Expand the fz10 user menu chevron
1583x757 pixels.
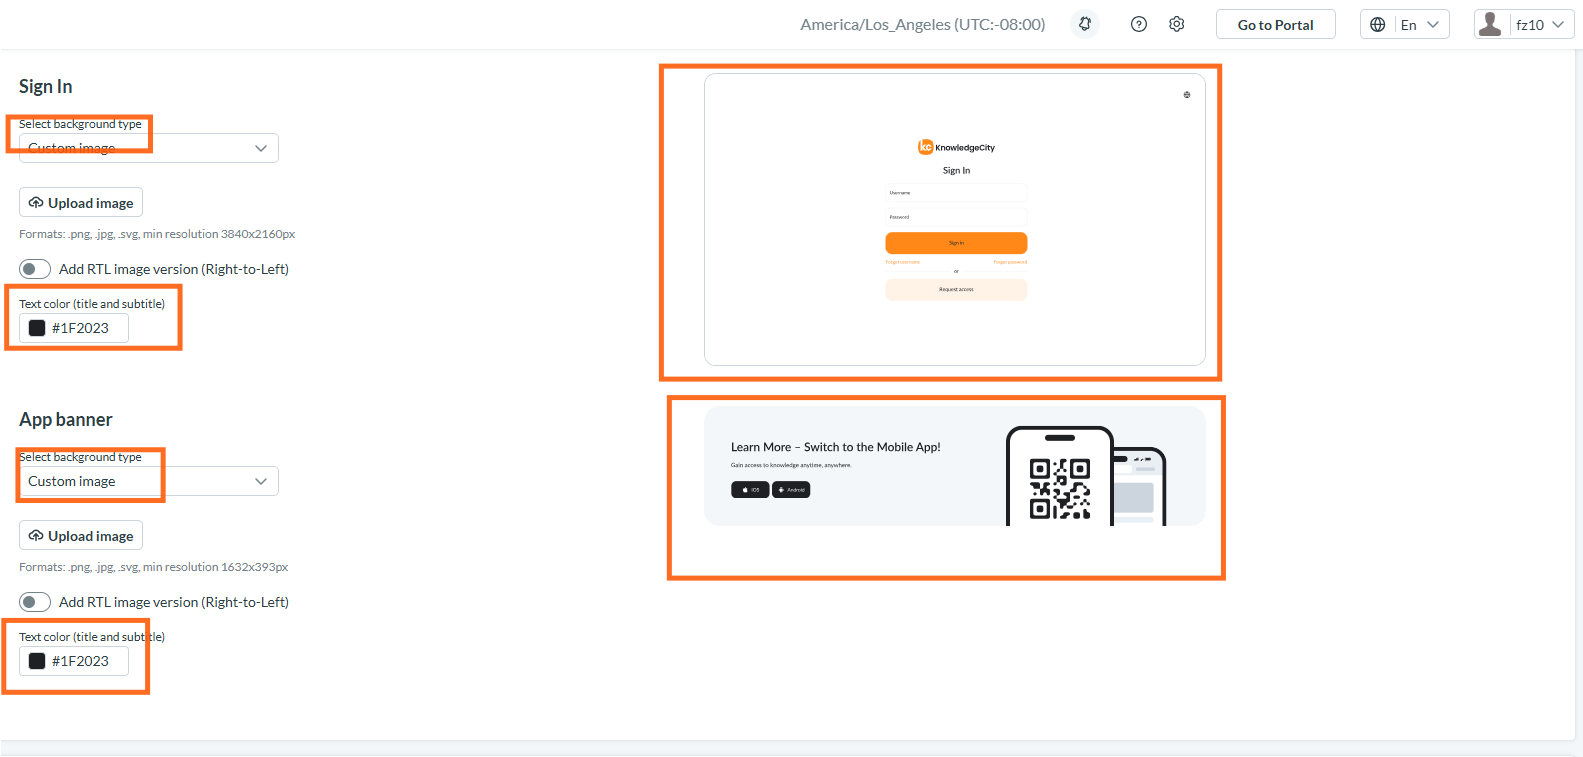1558,24
